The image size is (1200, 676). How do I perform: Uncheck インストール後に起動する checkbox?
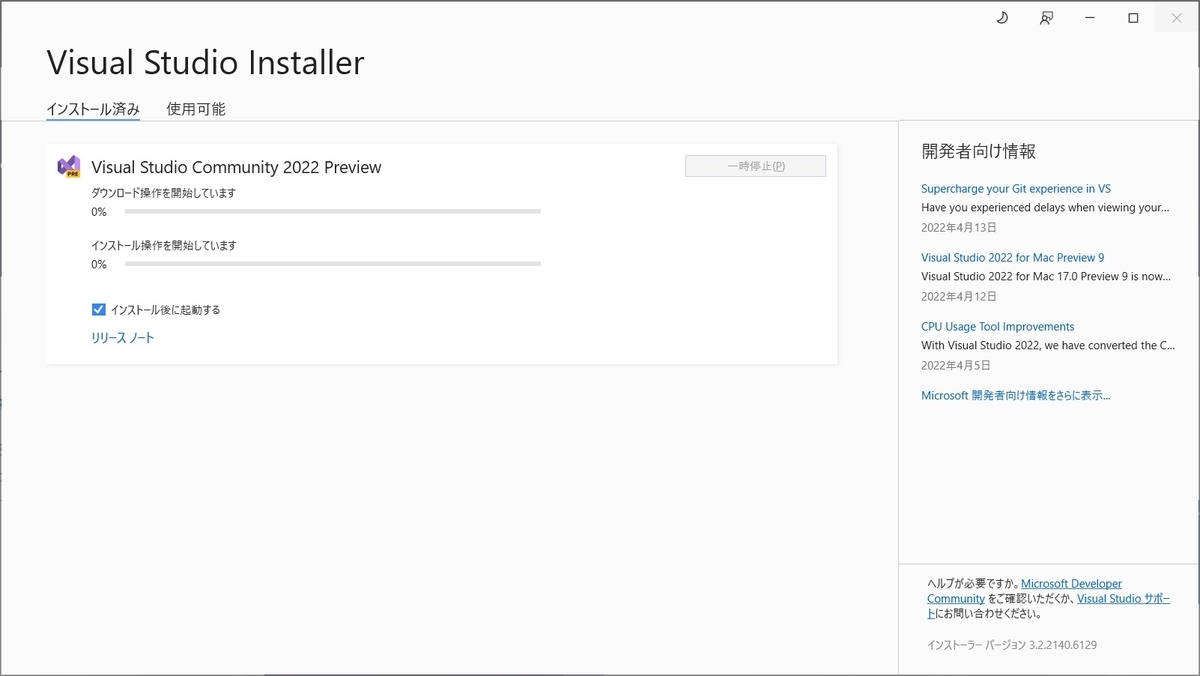[x=98, y=309]
